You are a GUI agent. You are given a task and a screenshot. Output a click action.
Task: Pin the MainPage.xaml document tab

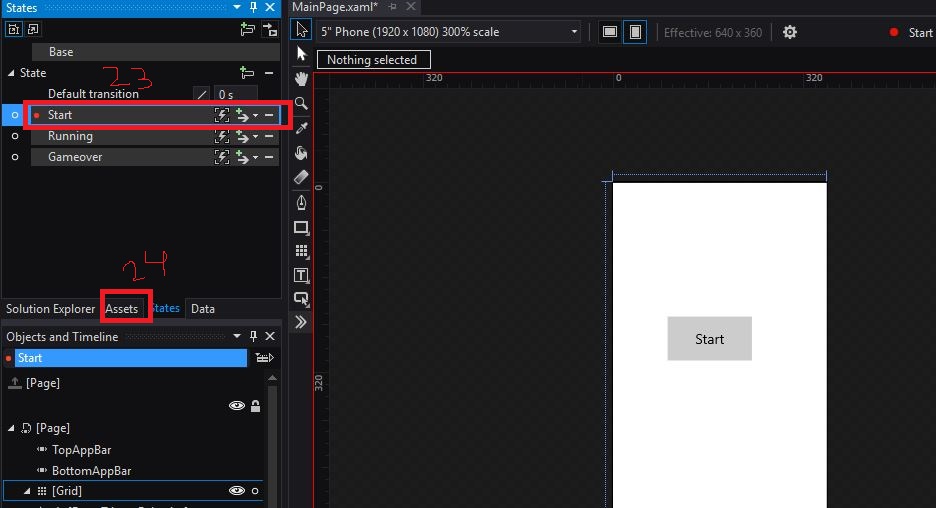click(x=392, y=7)
